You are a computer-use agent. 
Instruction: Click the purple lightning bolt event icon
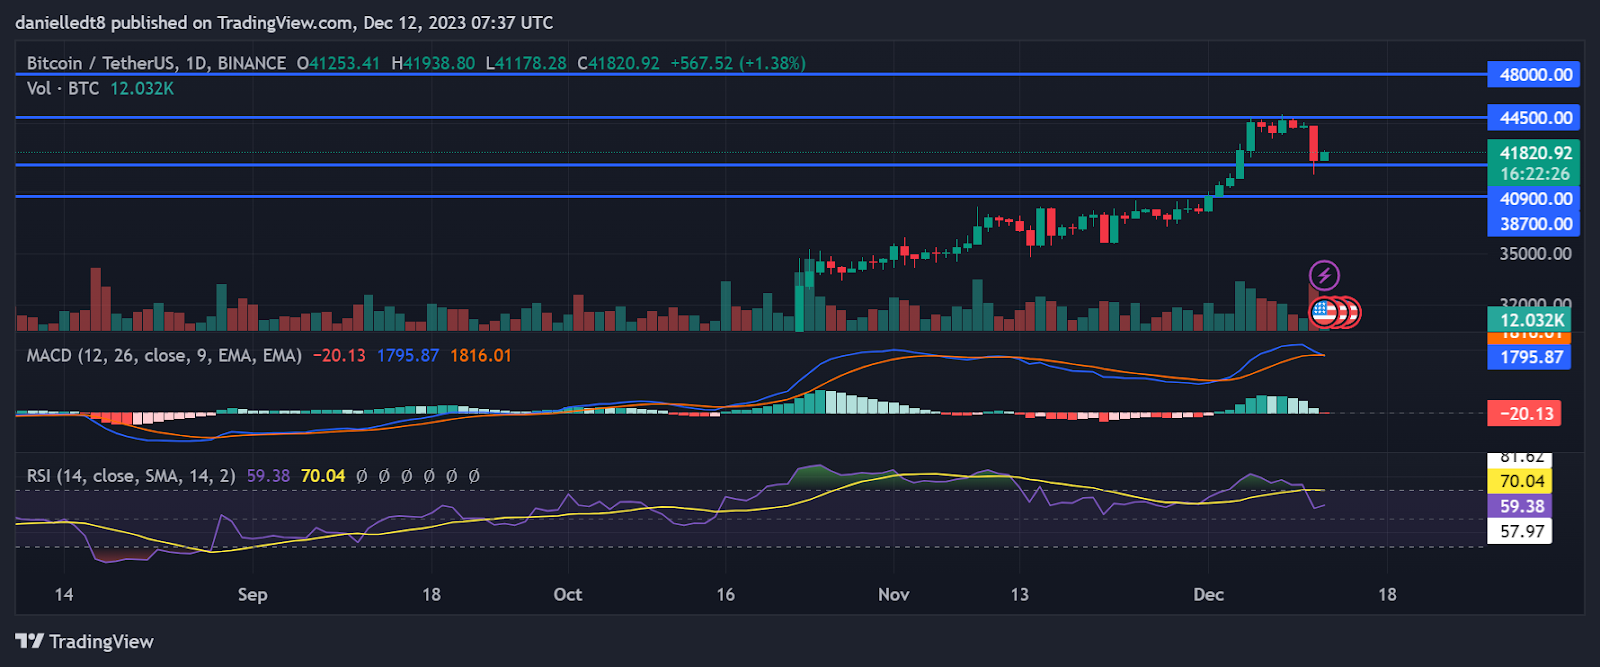[1324, 275]
